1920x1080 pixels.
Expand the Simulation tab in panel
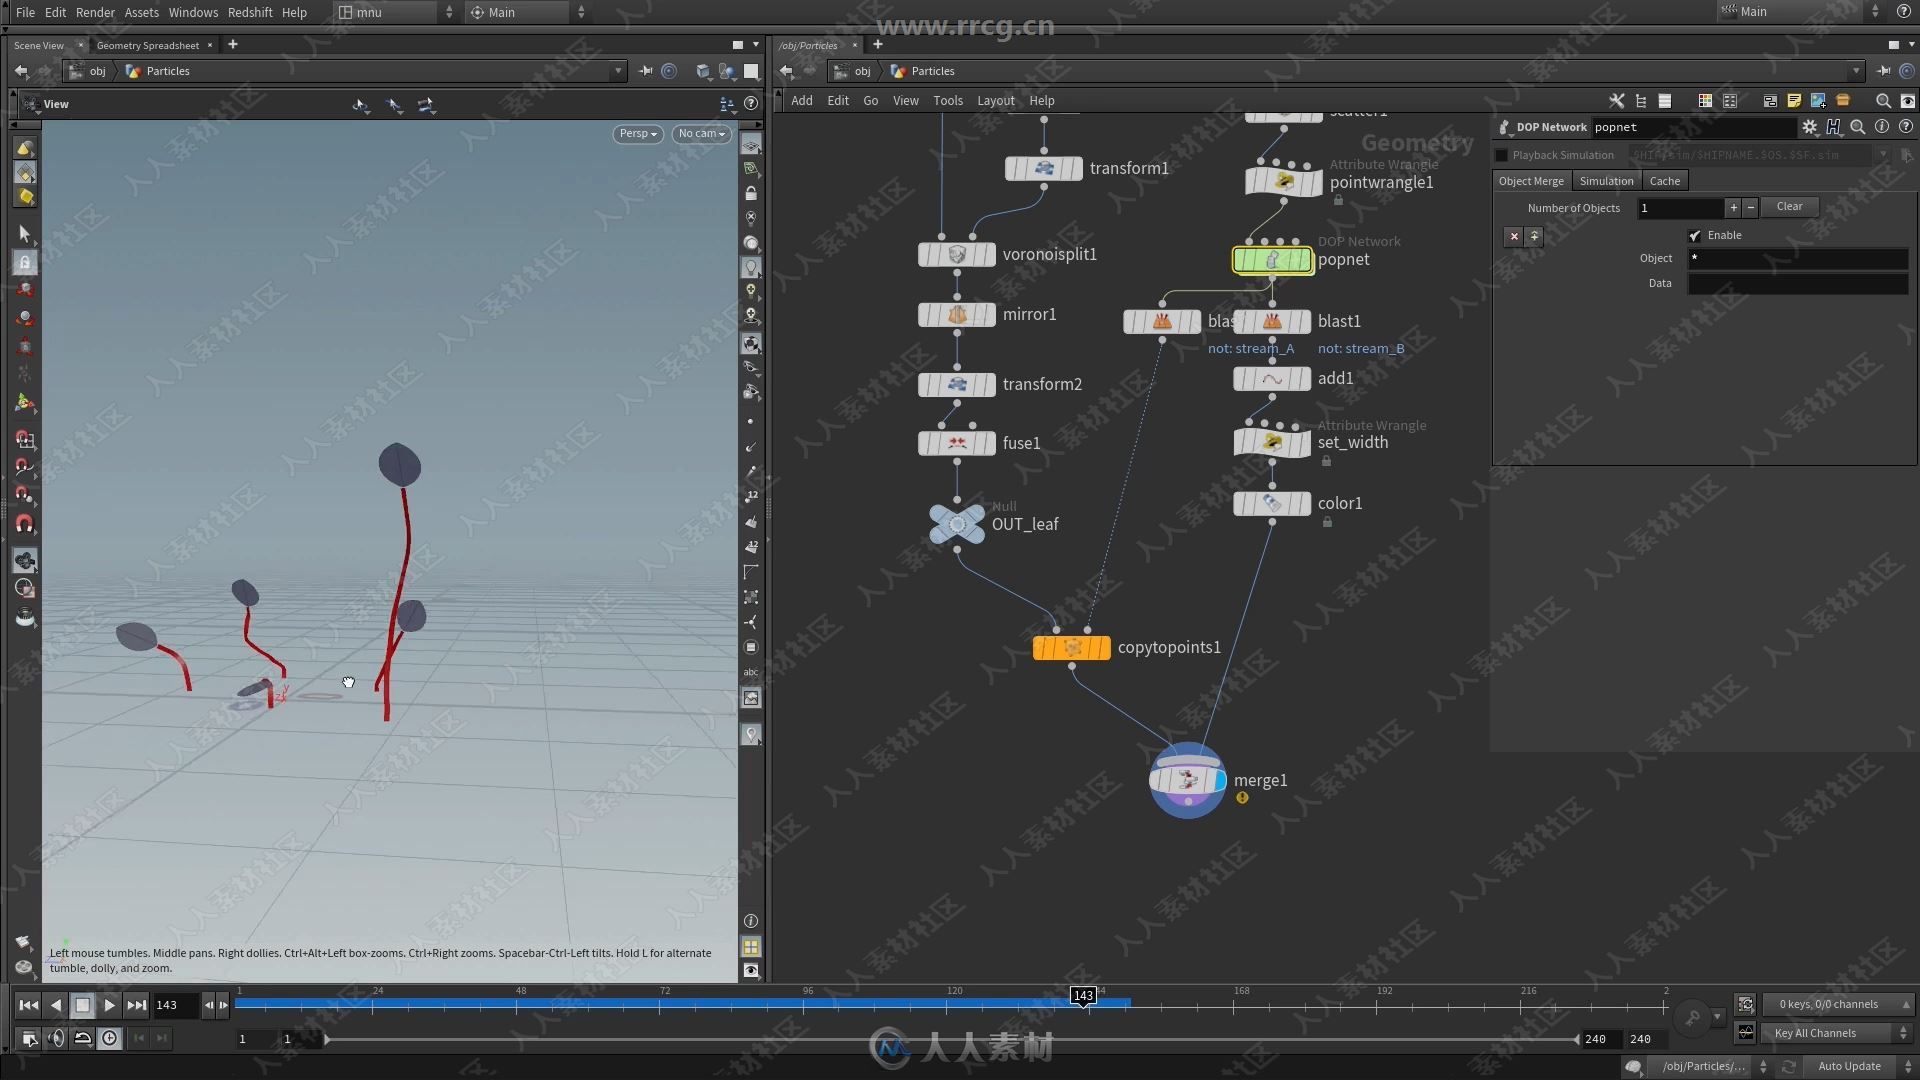[1605, 181]
